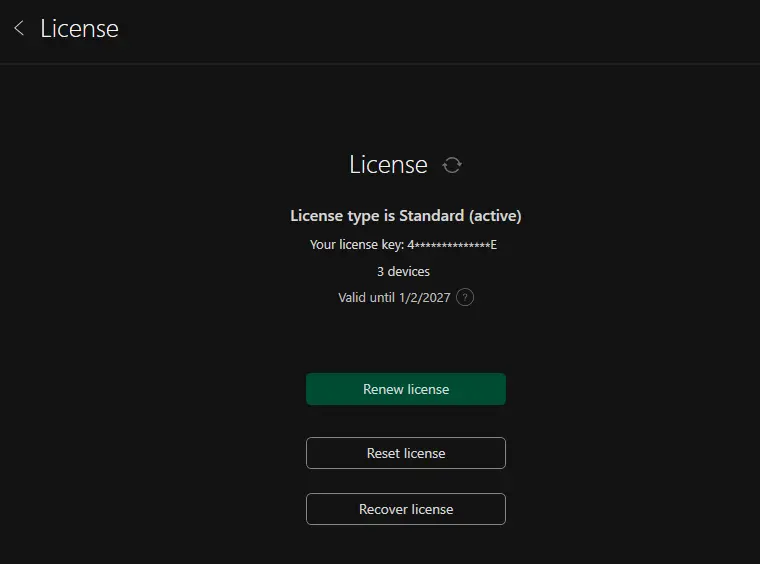Click the centered License heading
This screenshot has width=760, height=564.
[388, 165]
